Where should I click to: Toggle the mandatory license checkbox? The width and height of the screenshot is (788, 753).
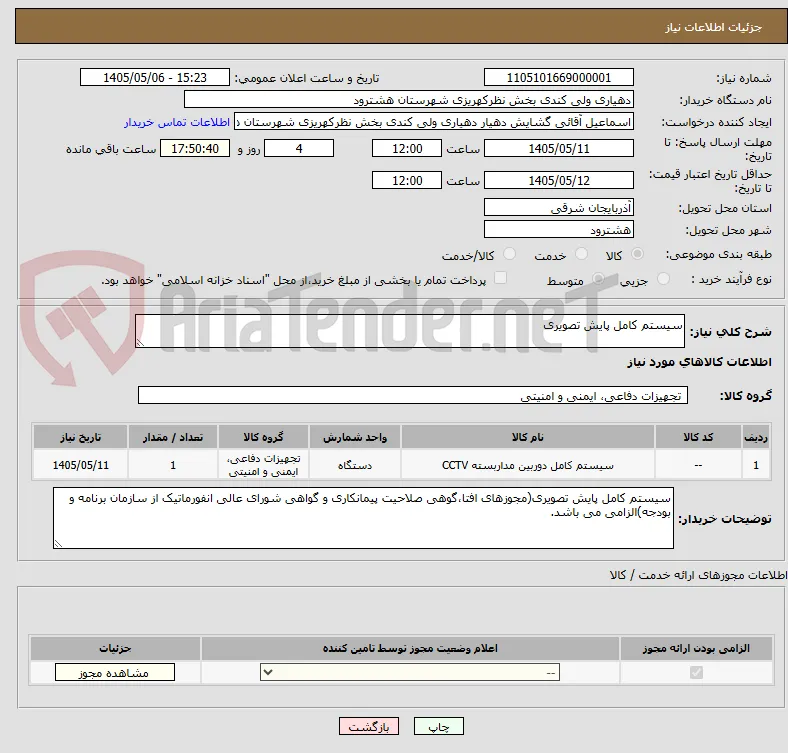click(696, 672)
